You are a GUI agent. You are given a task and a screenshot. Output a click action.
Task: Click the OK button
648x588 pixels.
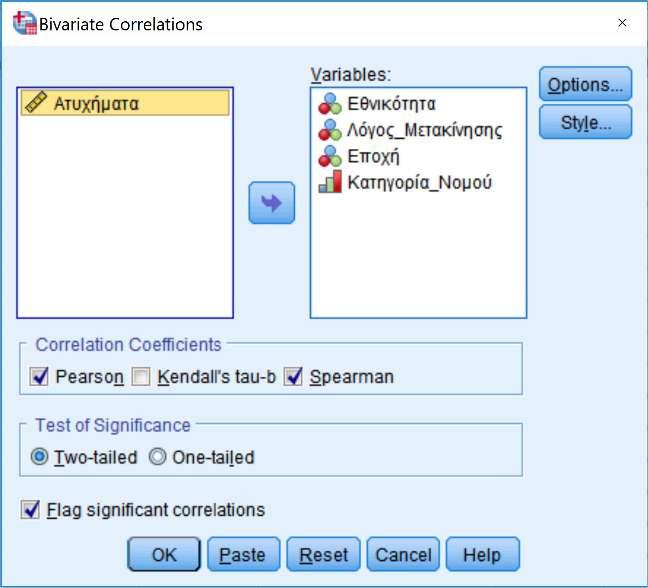[x=164, y=554]
